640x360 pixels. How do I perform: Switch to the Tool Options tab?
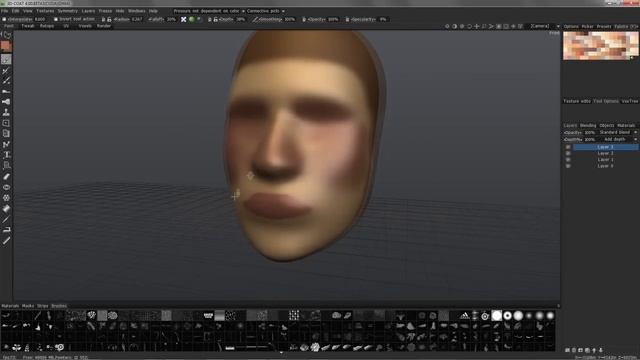coord(606,101)
